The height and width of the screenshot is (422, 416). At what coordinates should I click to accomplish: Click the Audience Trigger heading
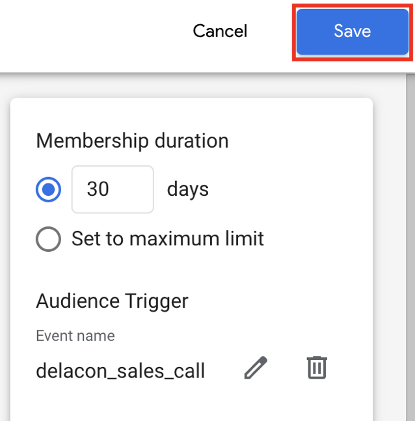tap(112, 301)
